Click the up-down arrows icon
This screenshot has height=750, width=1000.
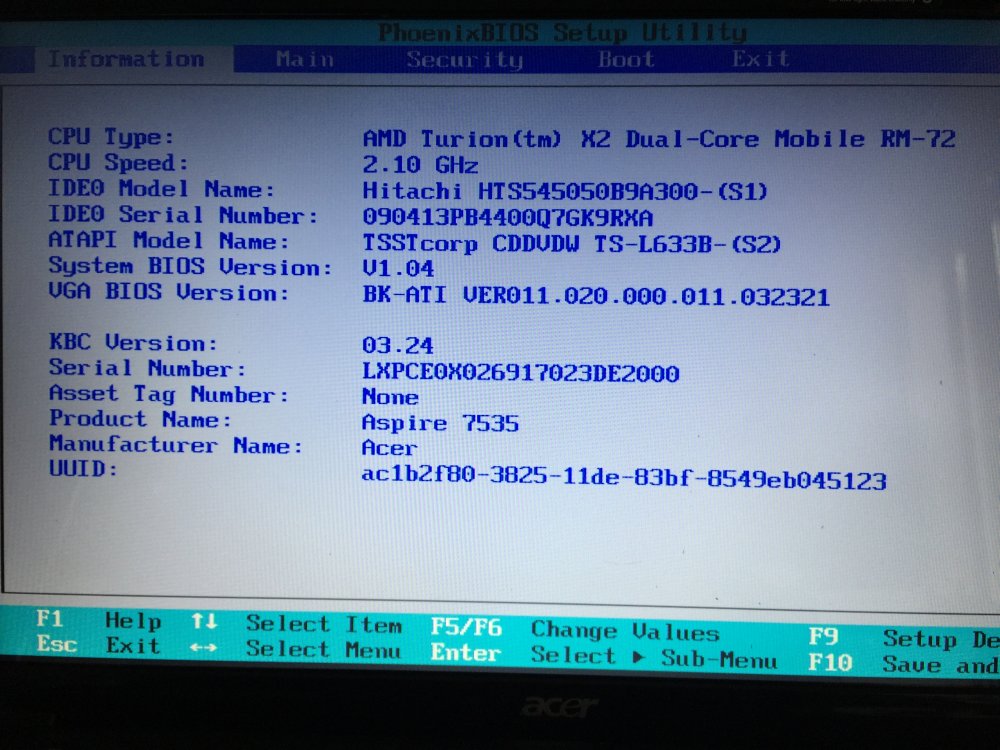point(204,621)
